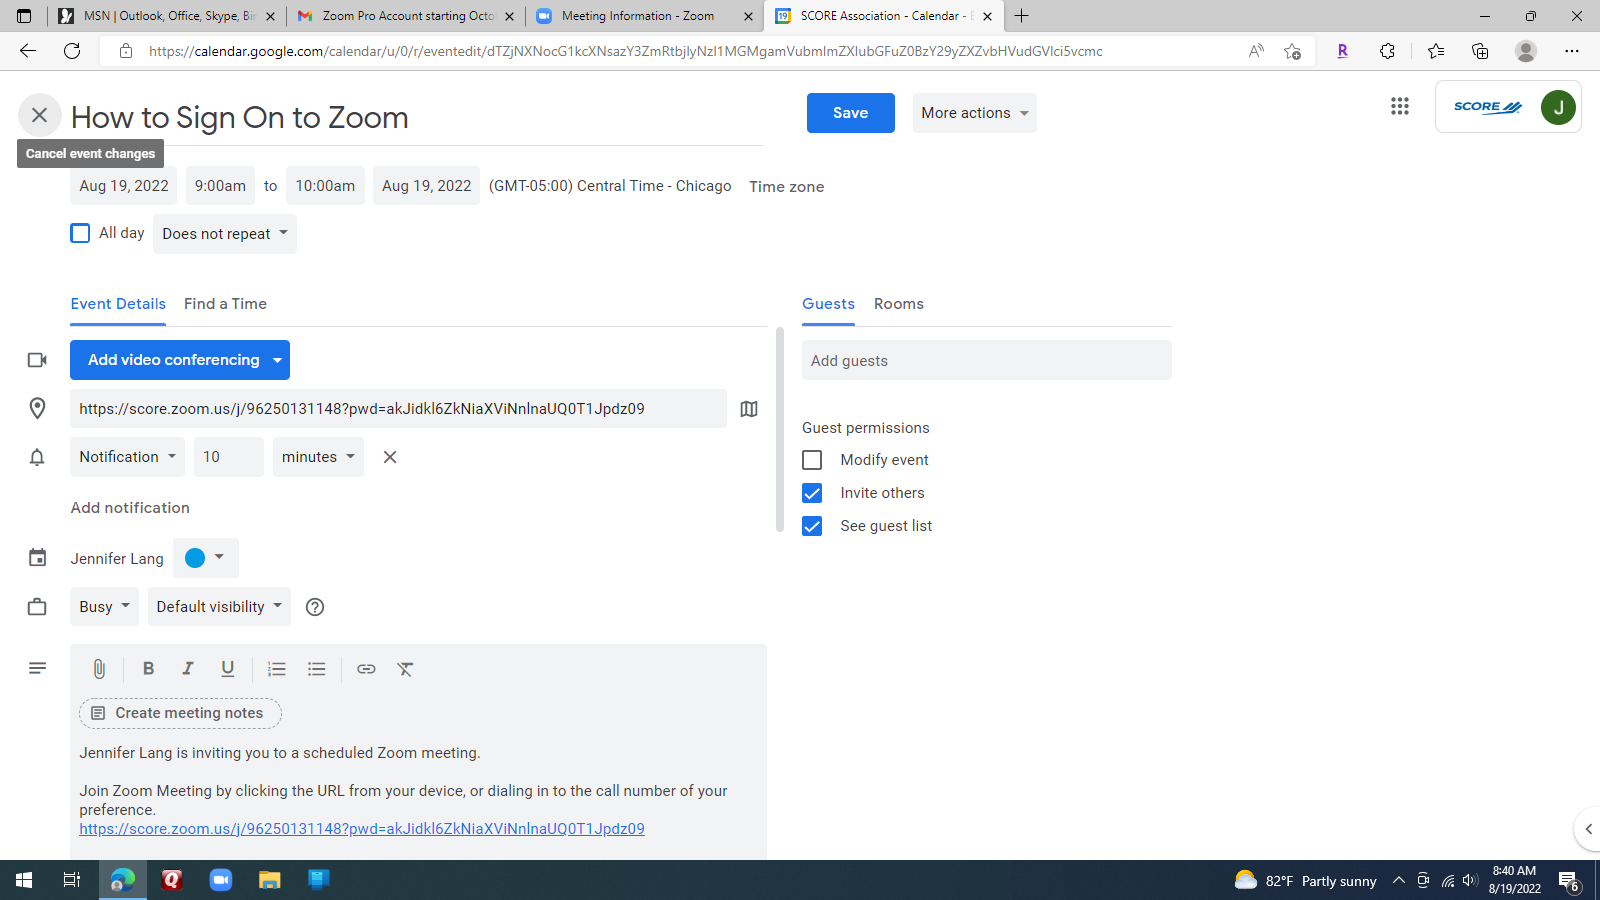Open browser favorites list
The width and height of the screenshot is (1600, 900).
1436,51
